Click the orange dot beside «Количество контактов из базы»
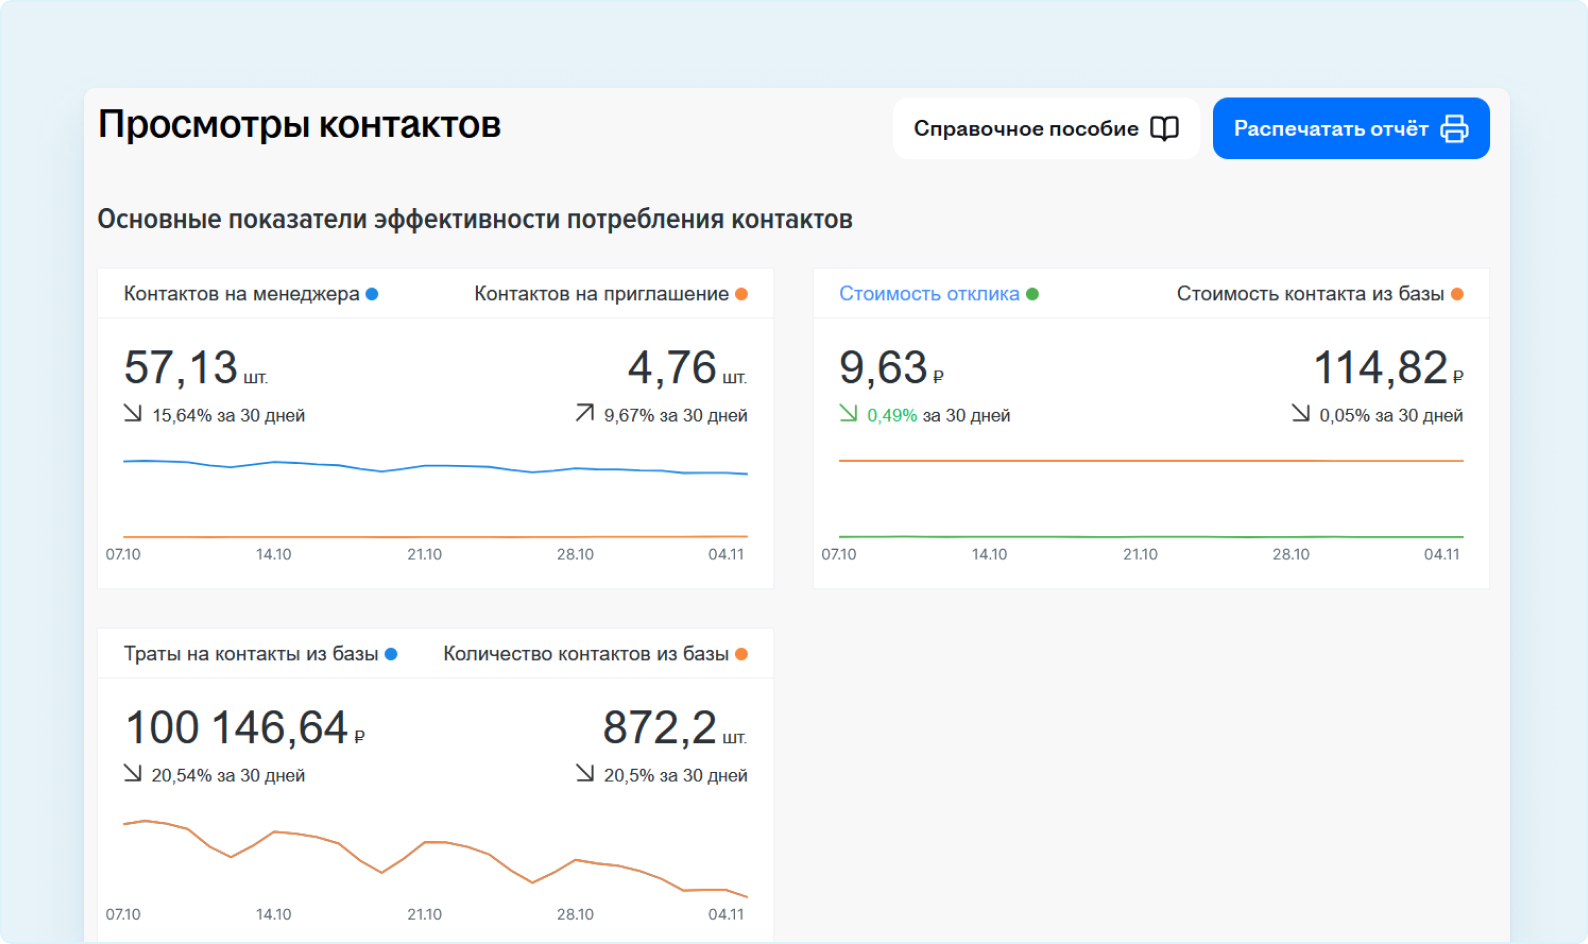Image resolution: width=1588 pixels, height=944 pixels. pos(741,654)
